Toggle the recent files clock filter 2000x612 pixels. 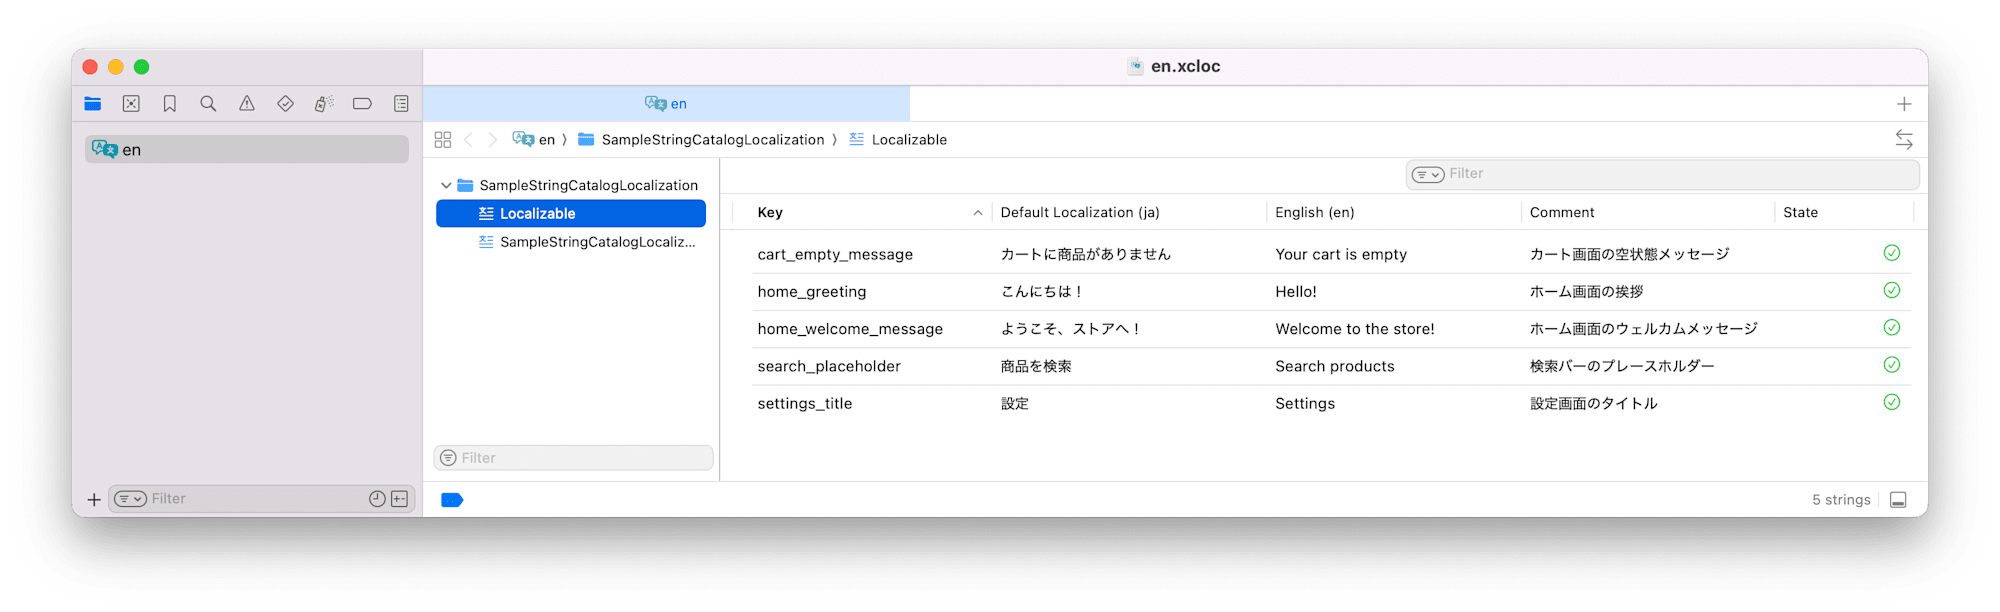[377, 499]
